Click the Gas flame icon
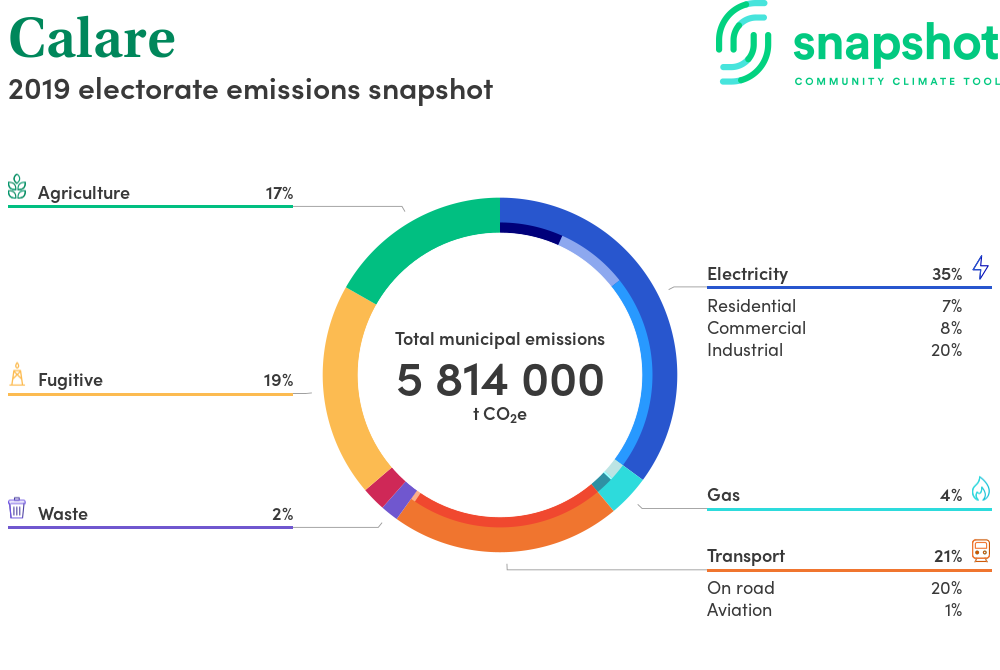This screenshot has width=1000, height=670. [981, 489]
